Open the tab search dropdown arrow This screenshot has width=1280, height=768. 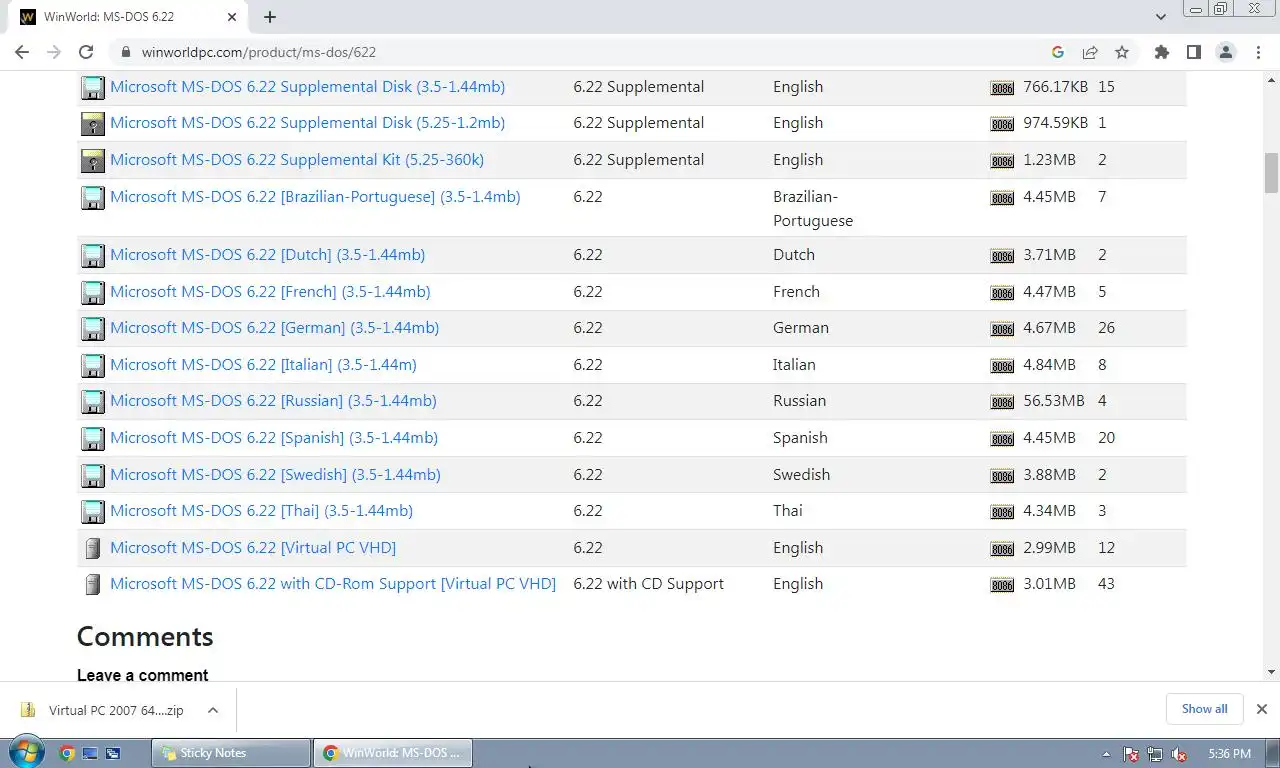pos(1161,17)
